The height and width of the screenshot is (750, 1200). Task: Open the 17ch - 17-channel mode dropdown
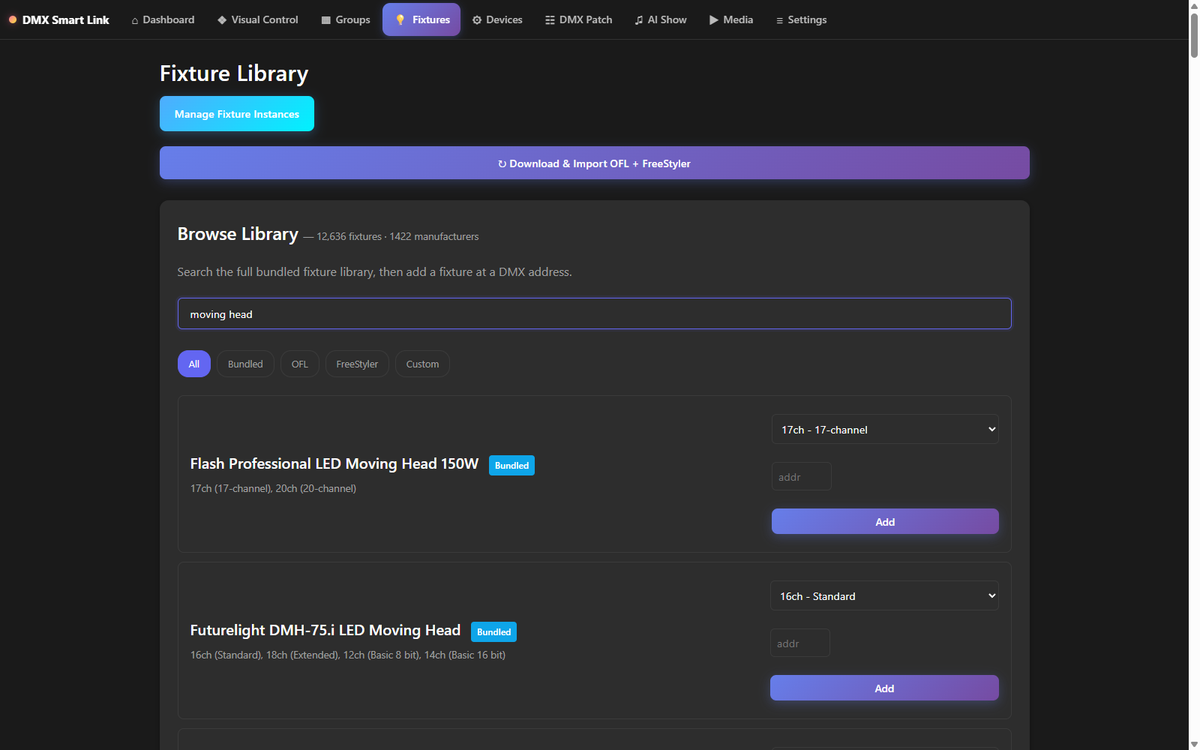(x=885, y=429)
